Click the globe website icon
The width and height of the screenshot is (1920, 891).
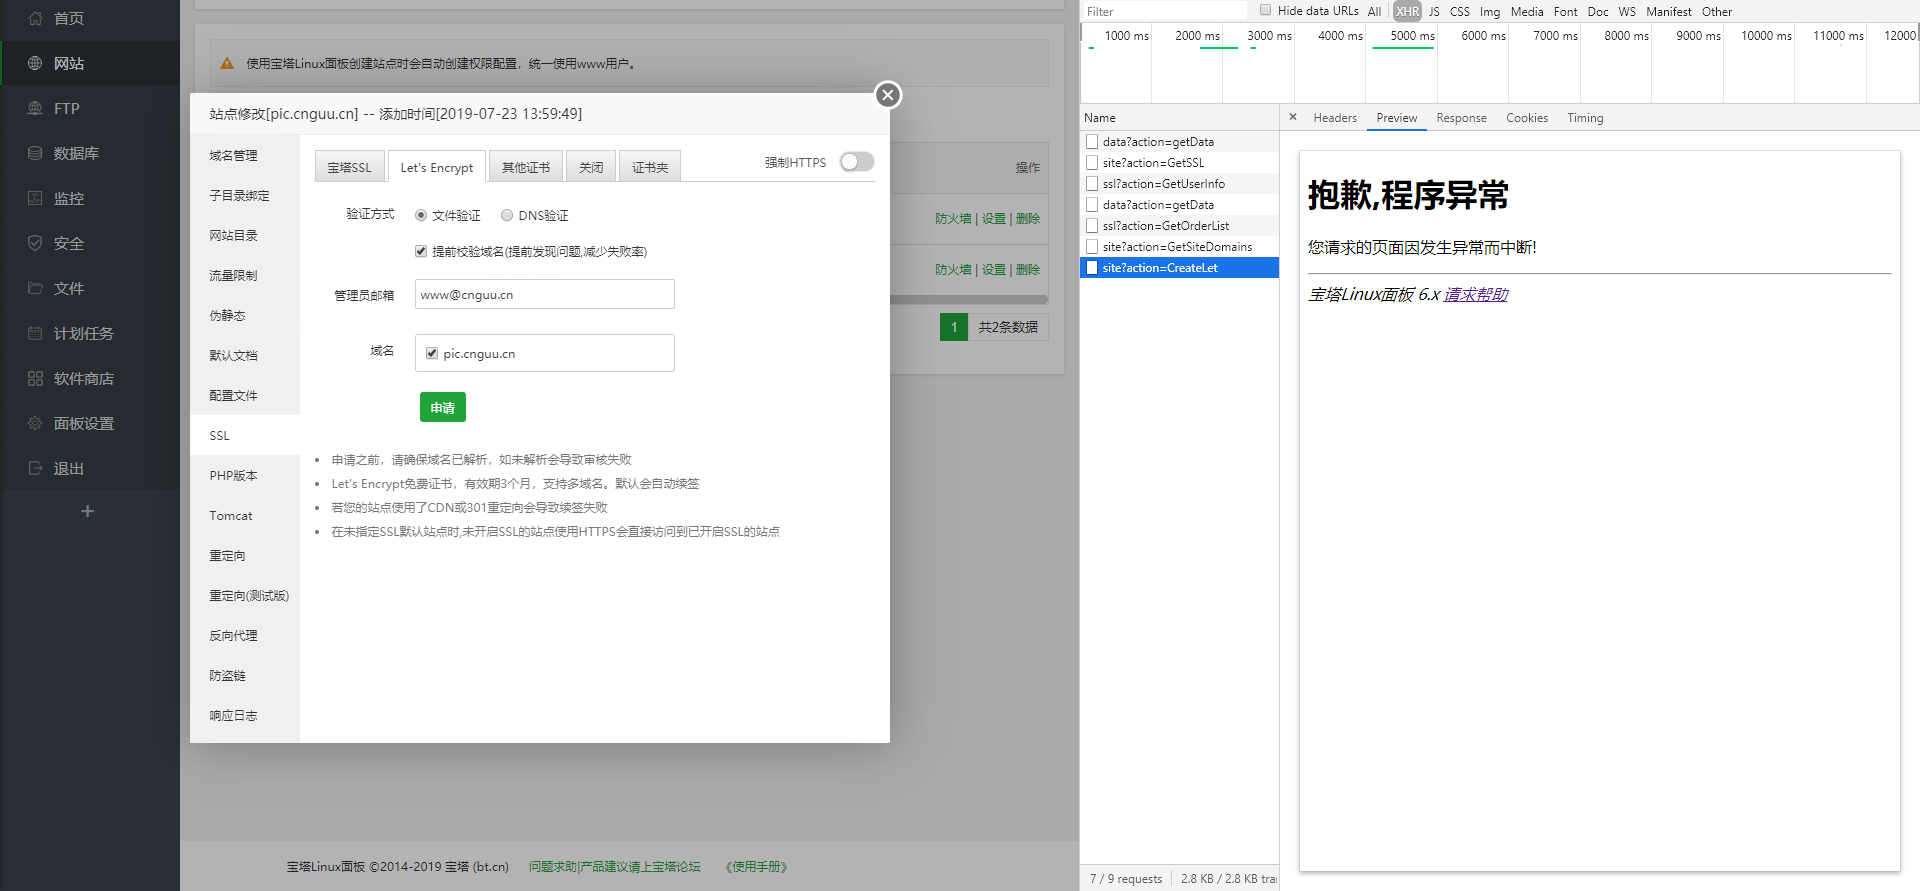pyautogui.click(x=35, y=63)
